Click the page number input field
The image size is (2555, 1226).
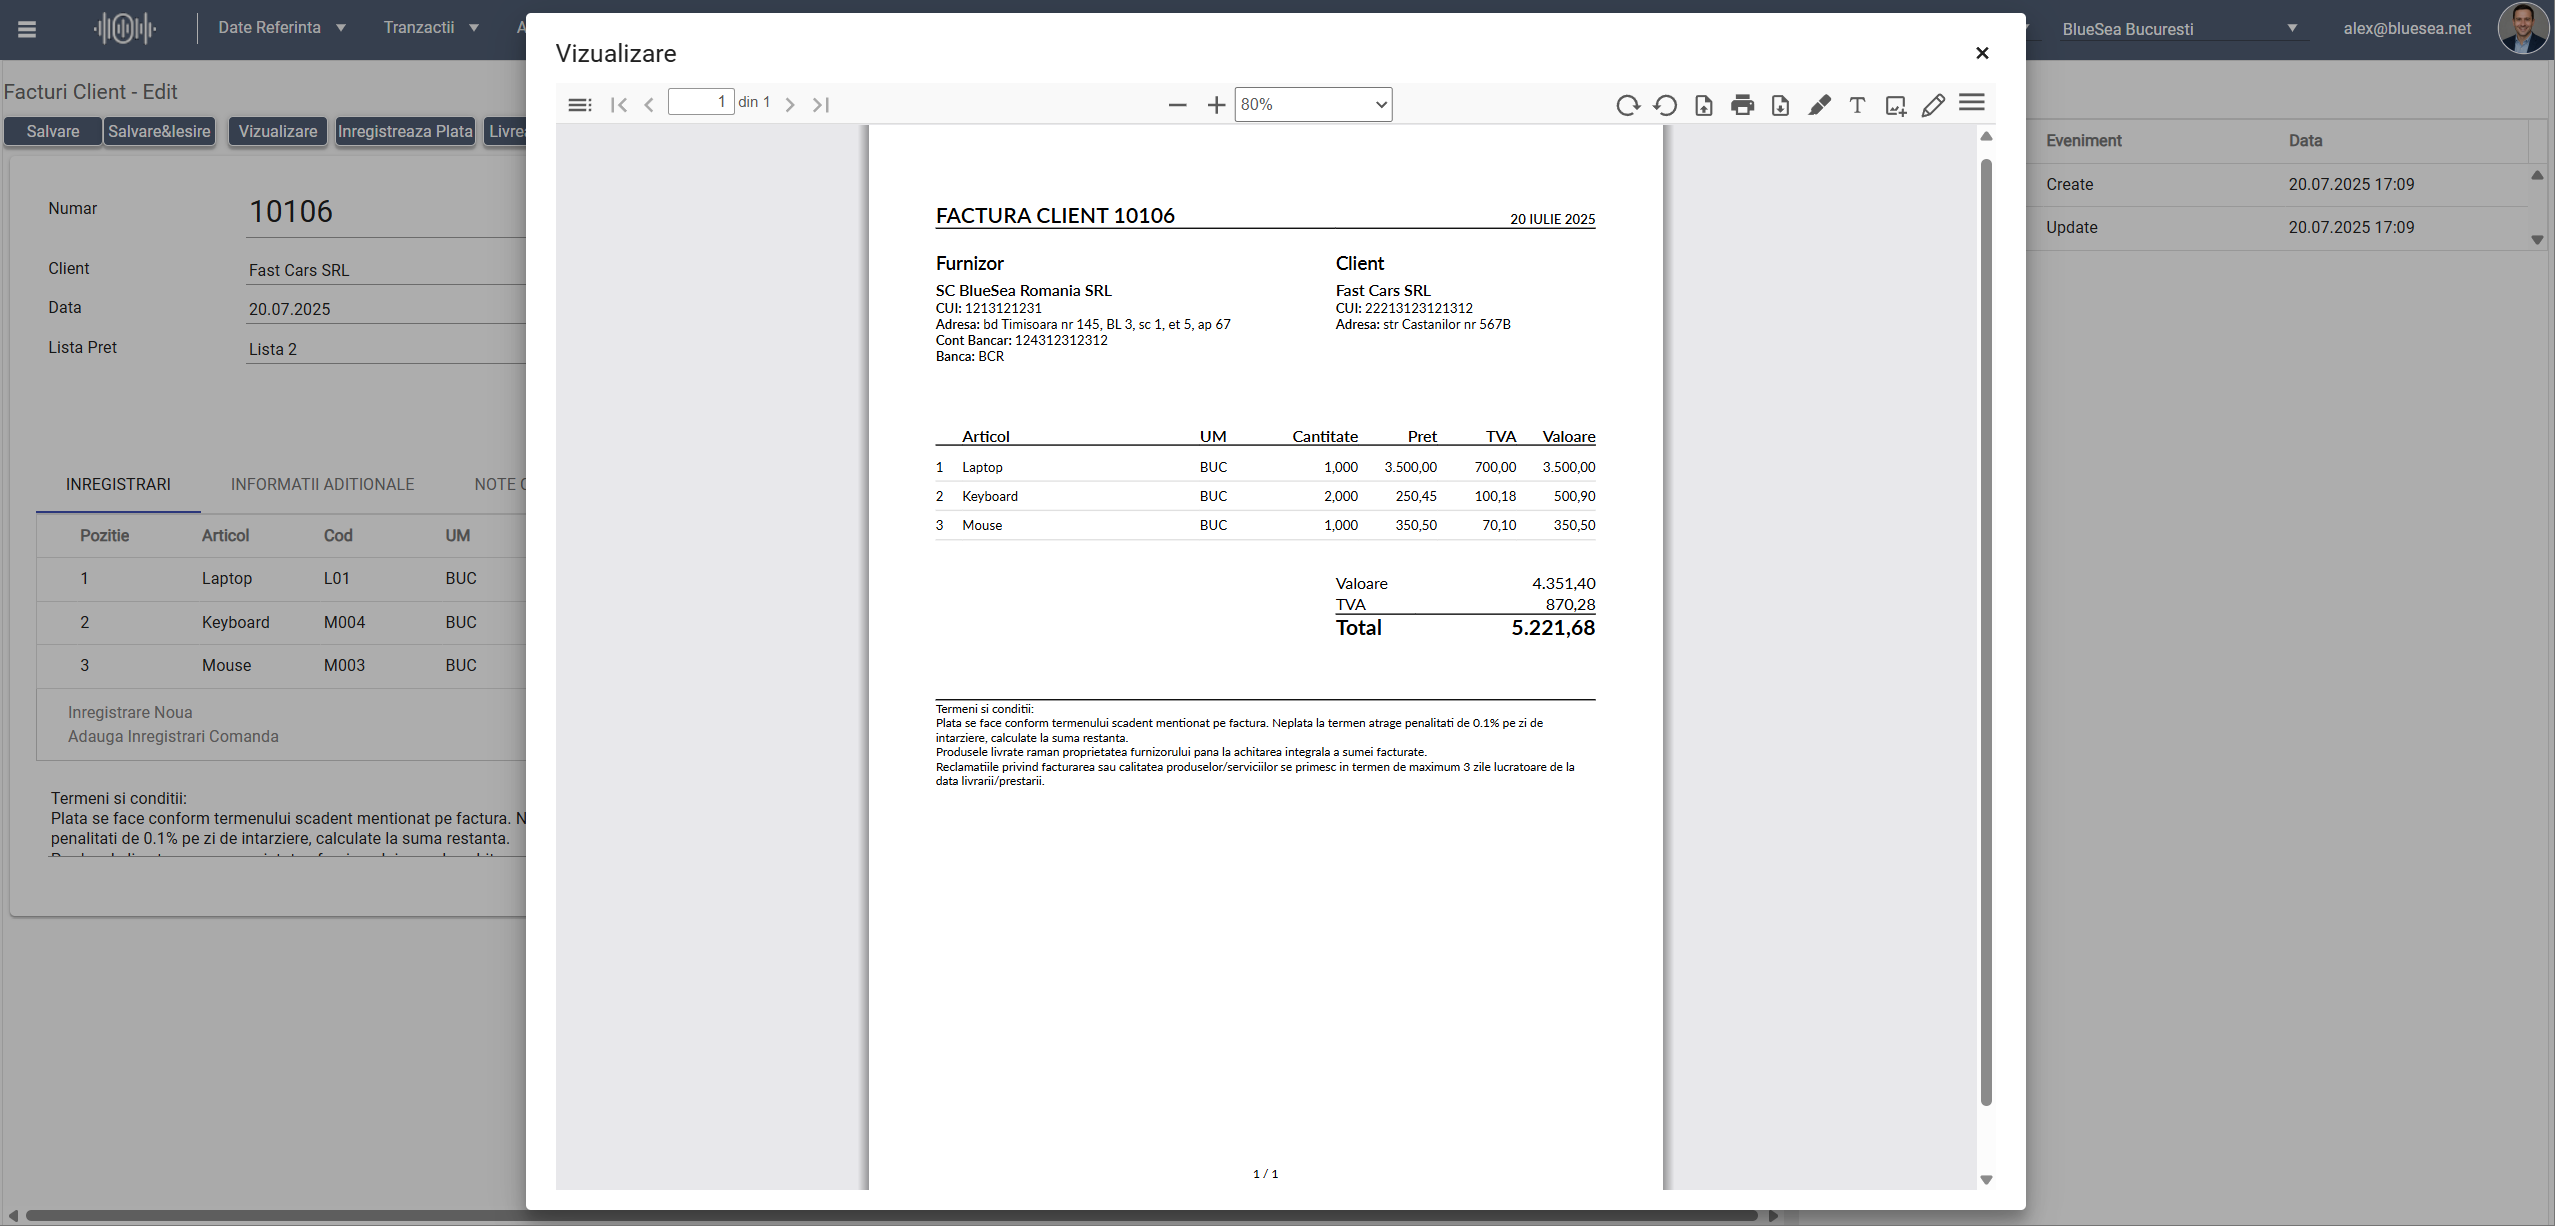point(700,102)
